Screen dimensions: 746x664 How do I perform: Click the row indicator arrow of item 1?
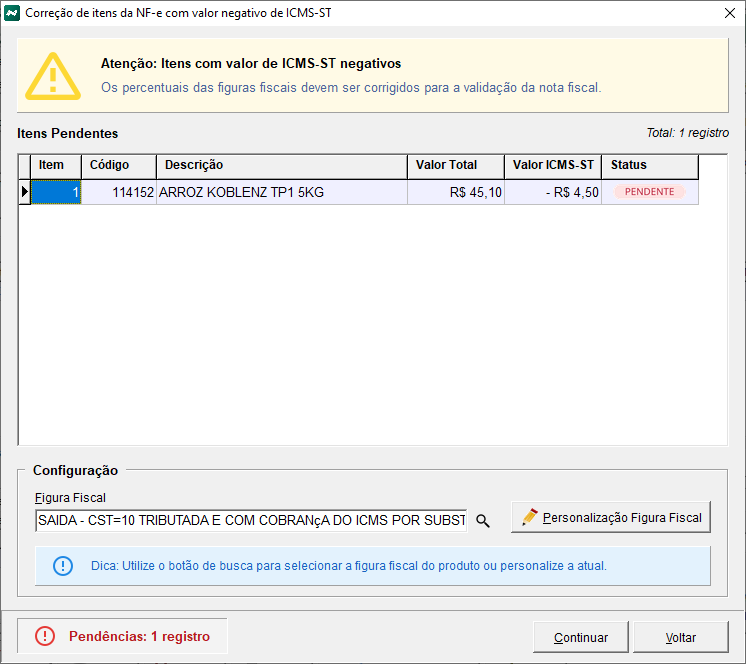tap(25, 192)
